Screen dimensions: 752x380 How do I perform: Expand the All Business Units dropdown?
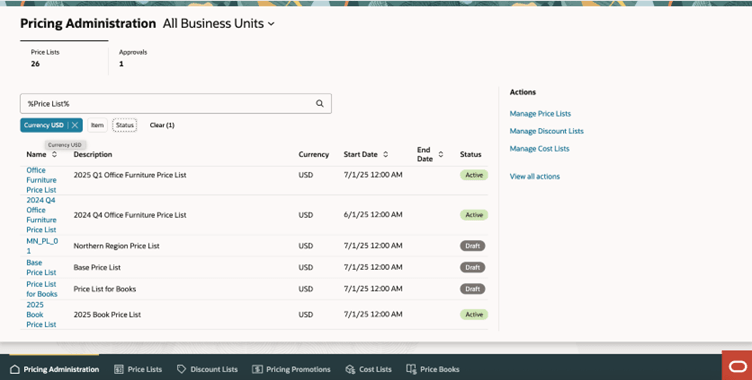(271, 24)
